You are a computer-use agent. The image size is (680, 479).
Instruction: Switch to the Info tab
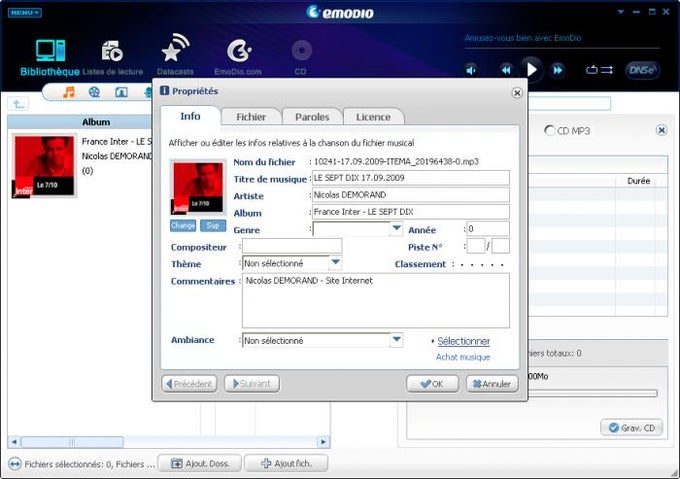pyautogui.click(x=190, y=116)
